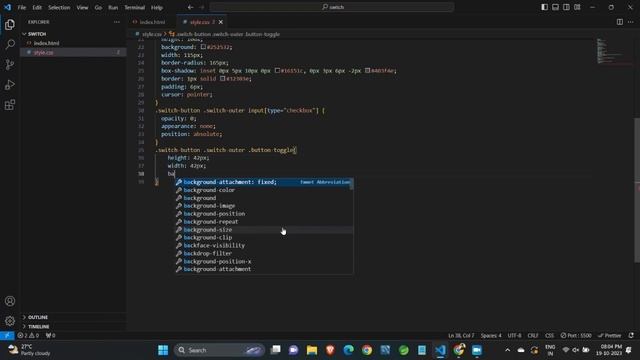Click Spaces: 4 indentation setting
The image size is (640, 360).
coord(491,336)
